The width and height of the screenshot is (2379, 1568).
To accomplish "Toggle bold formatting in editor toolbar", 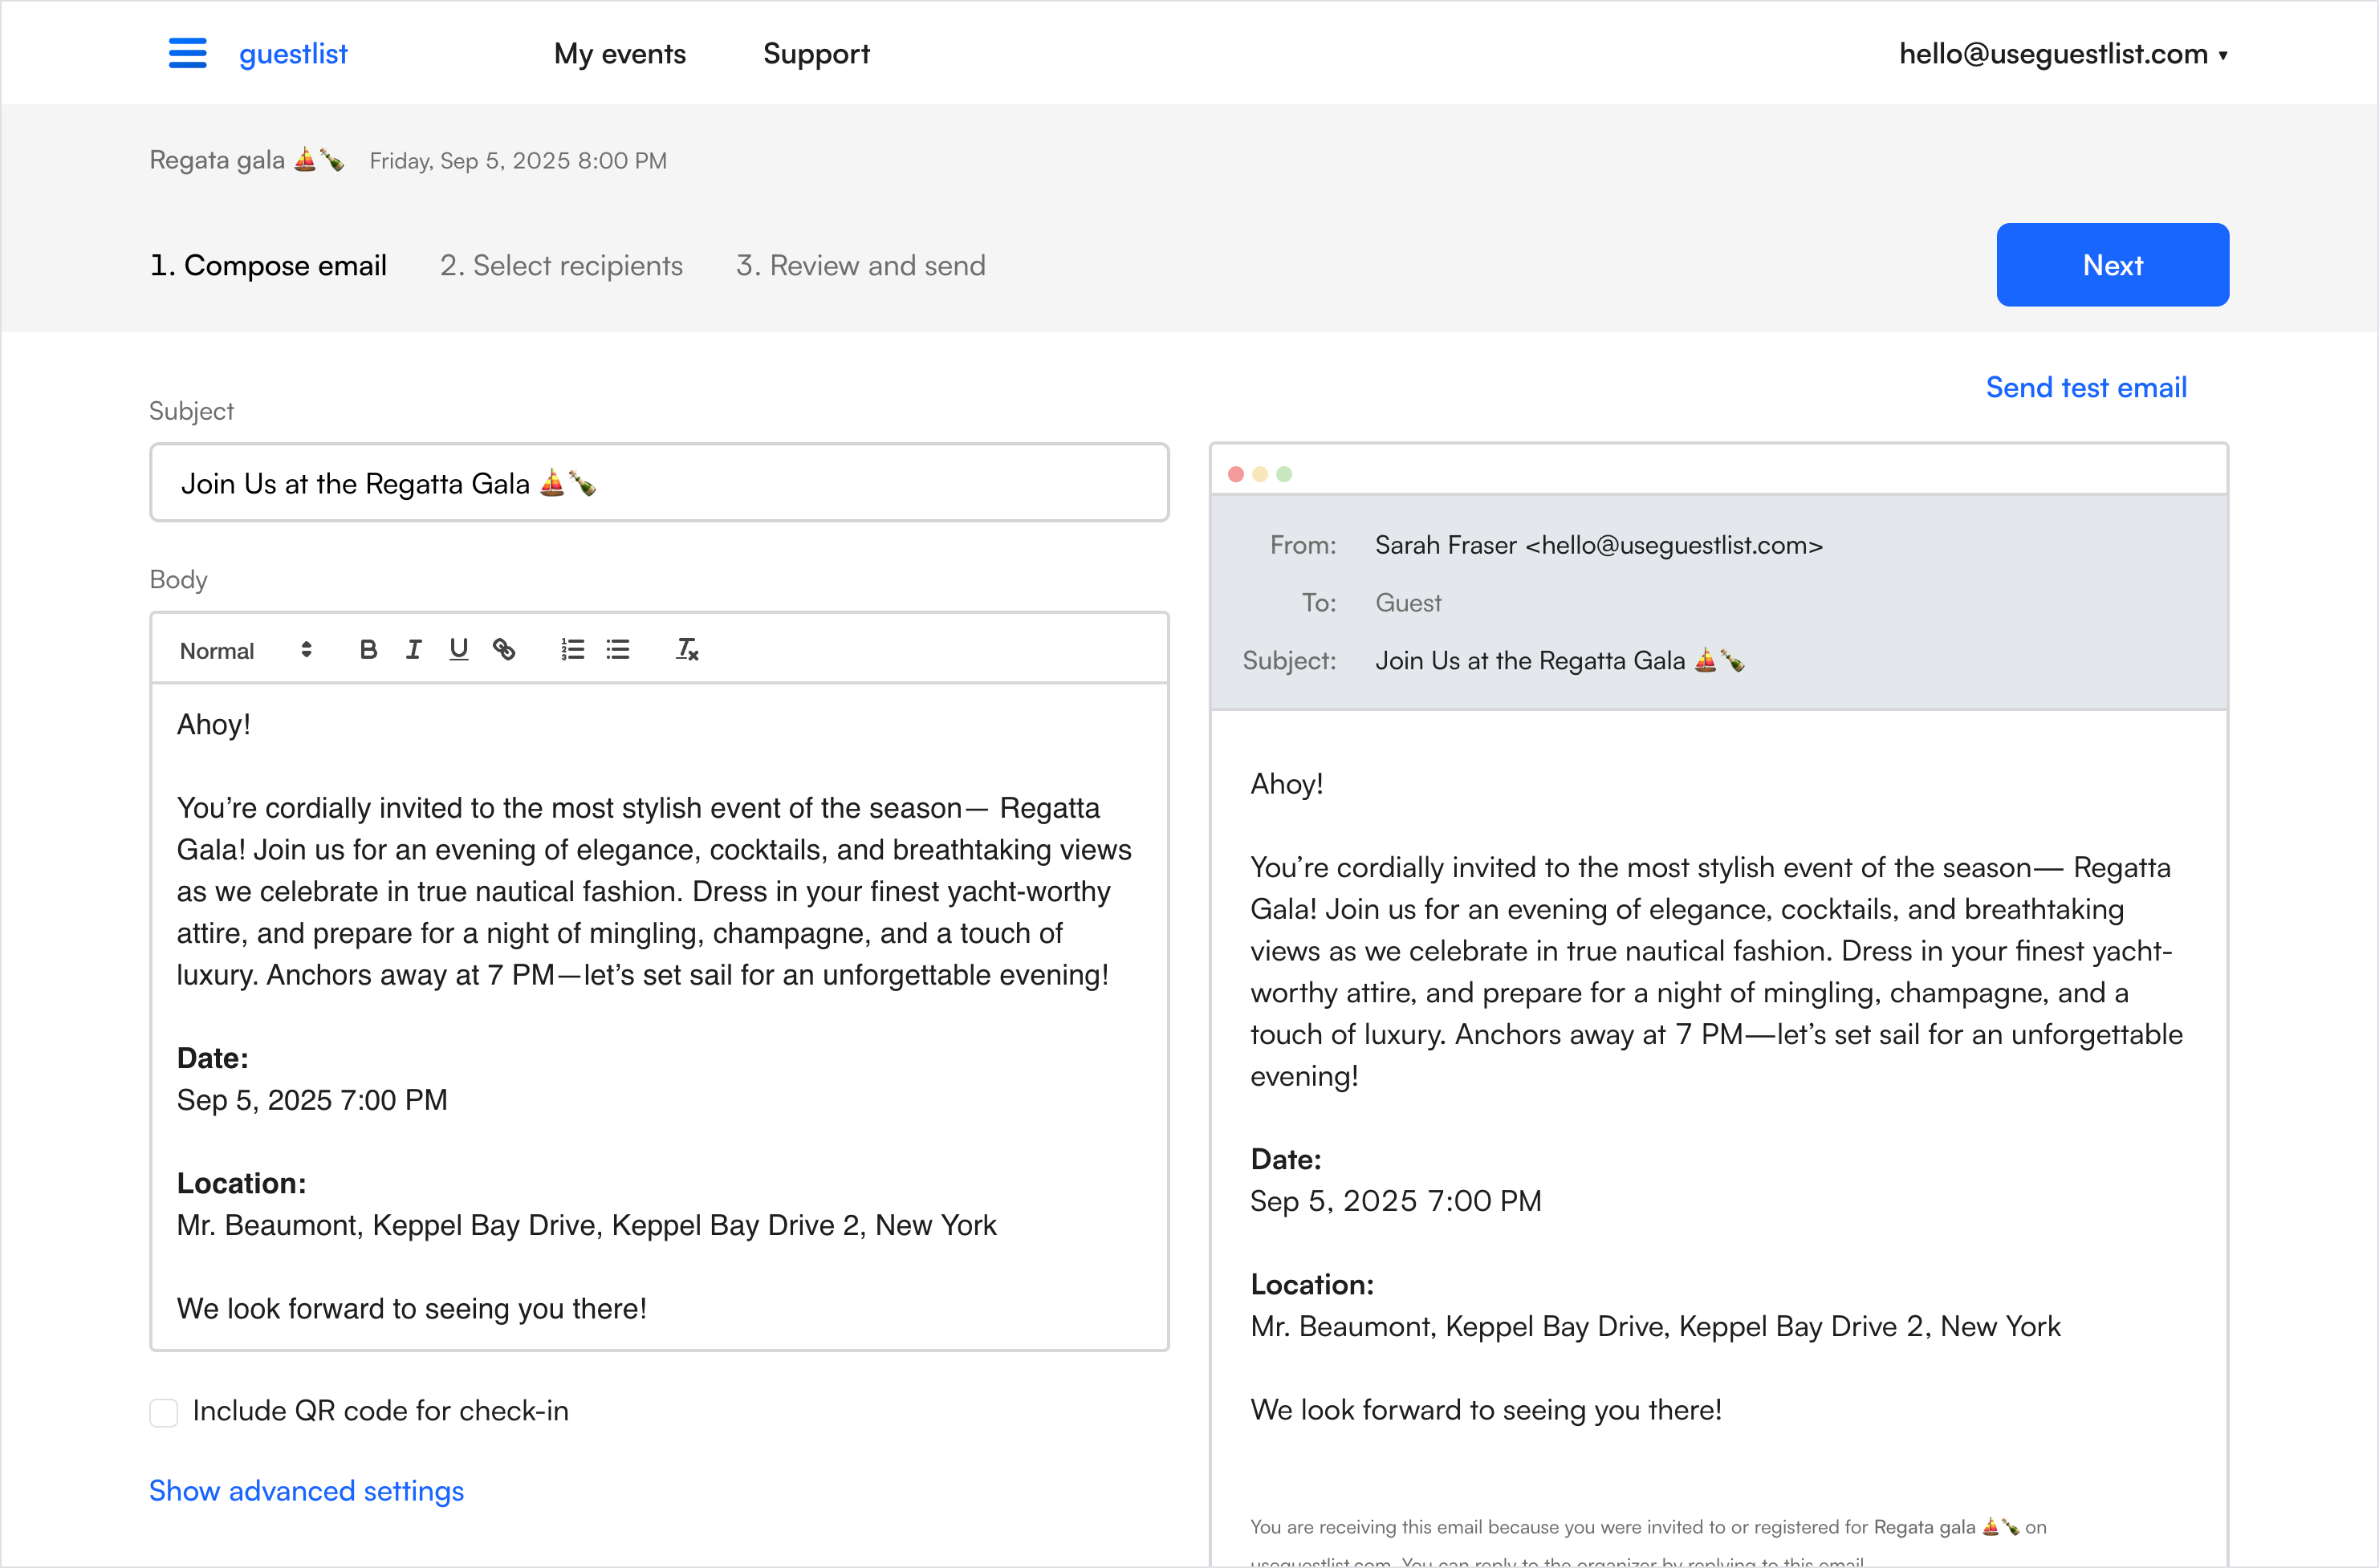I will (368, 650).
